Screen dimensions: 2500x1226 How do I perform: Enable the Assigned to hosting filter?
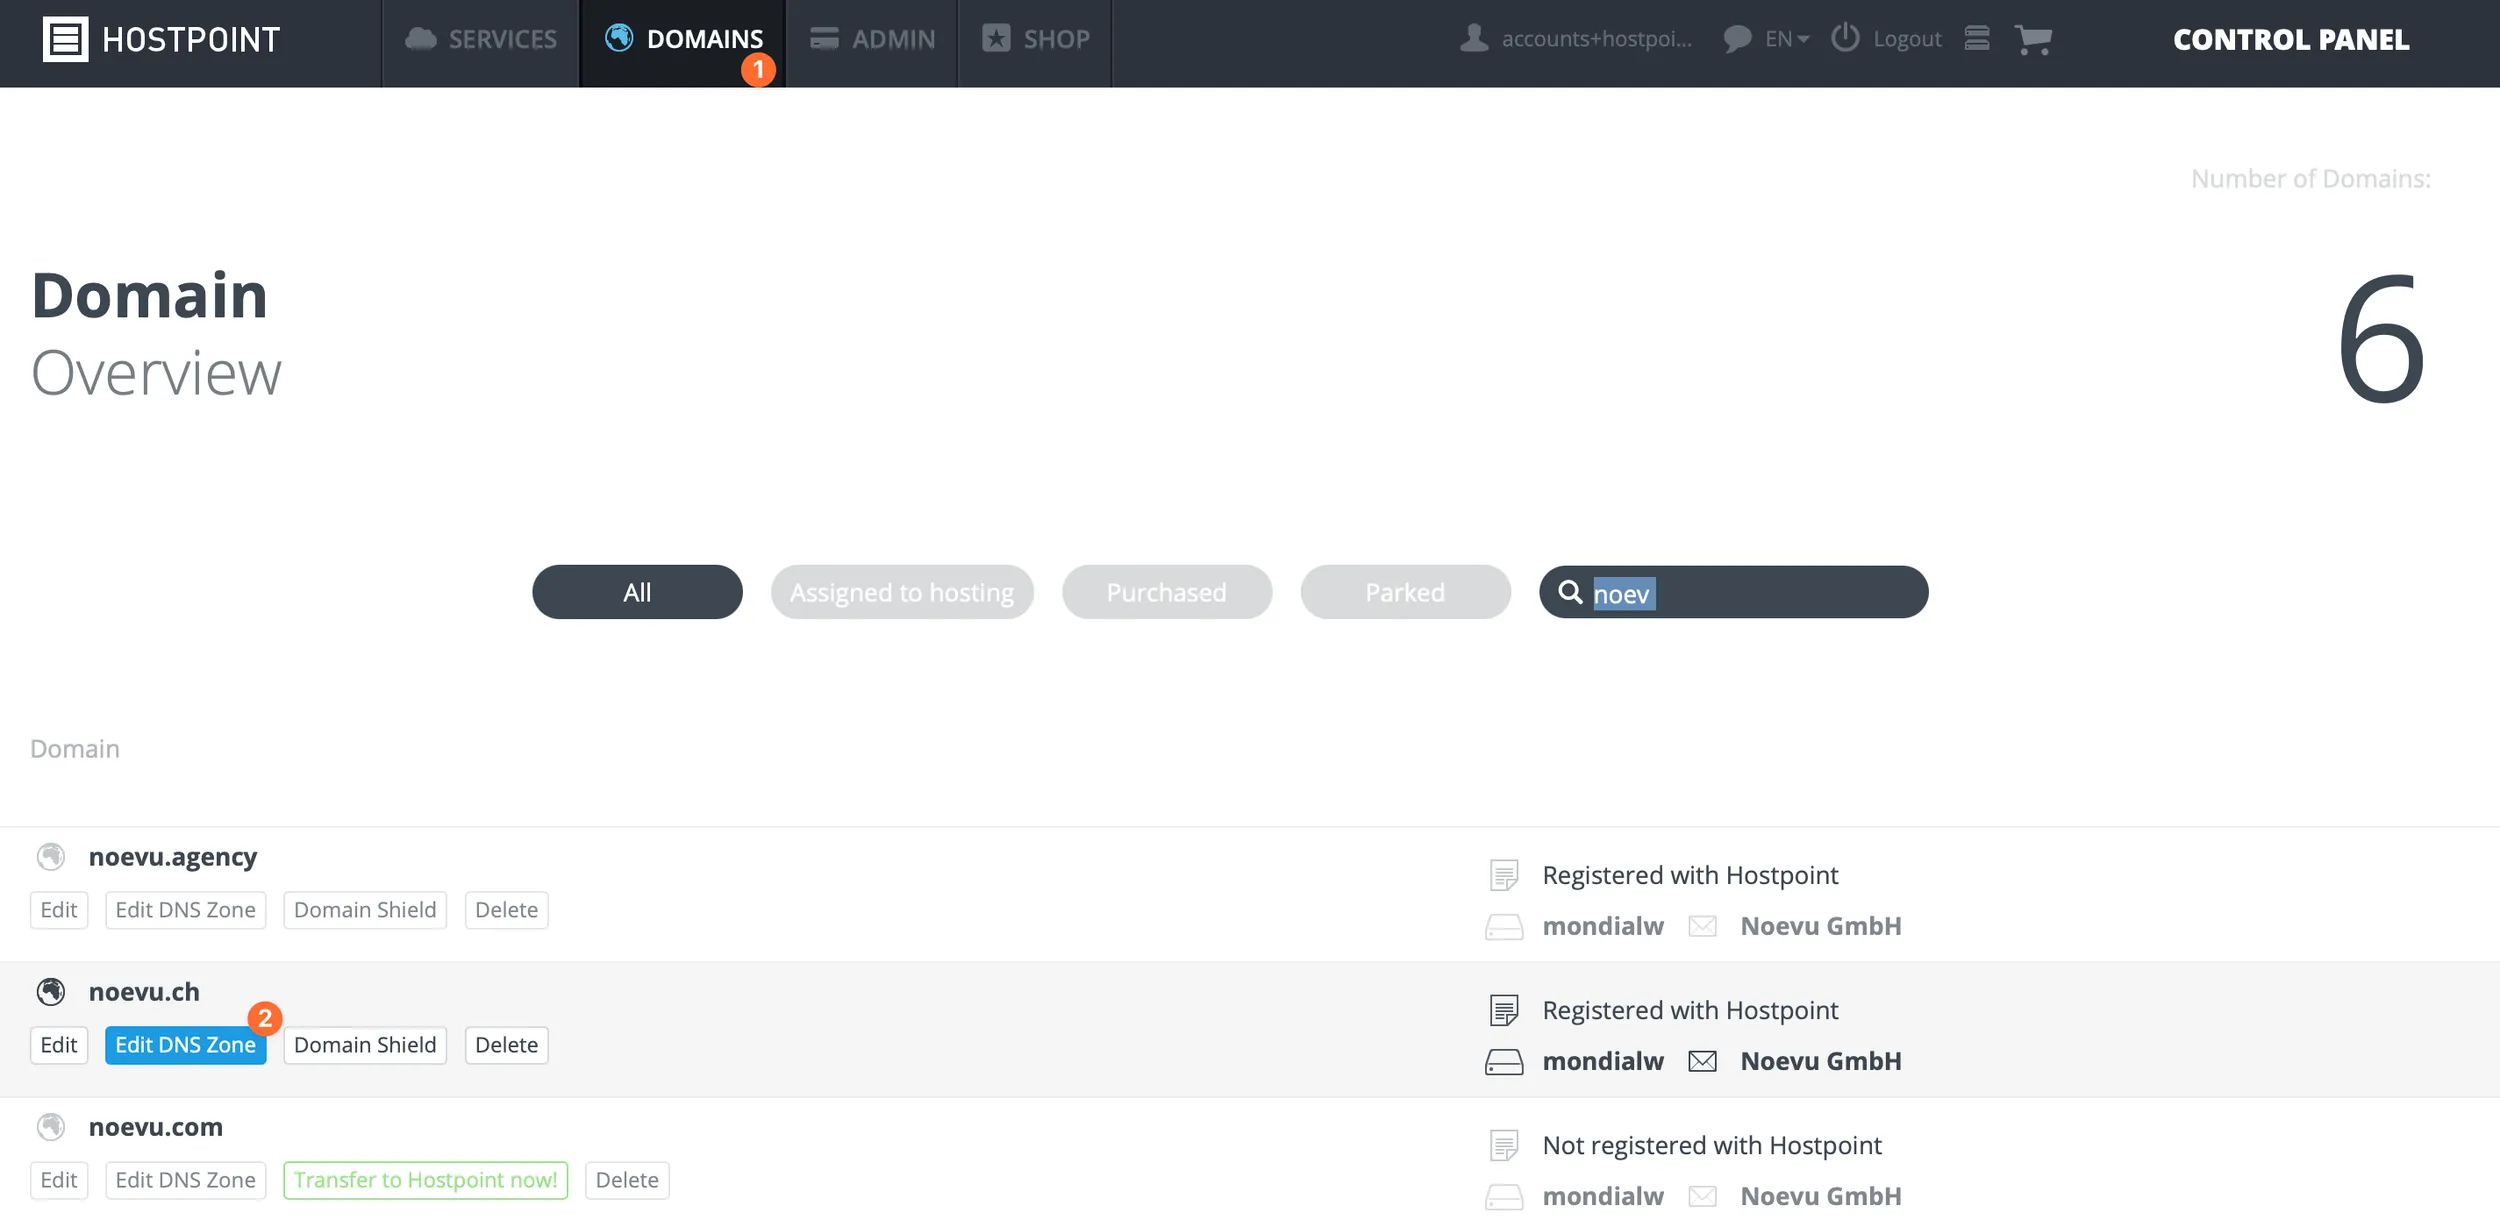tap(901, 591)
